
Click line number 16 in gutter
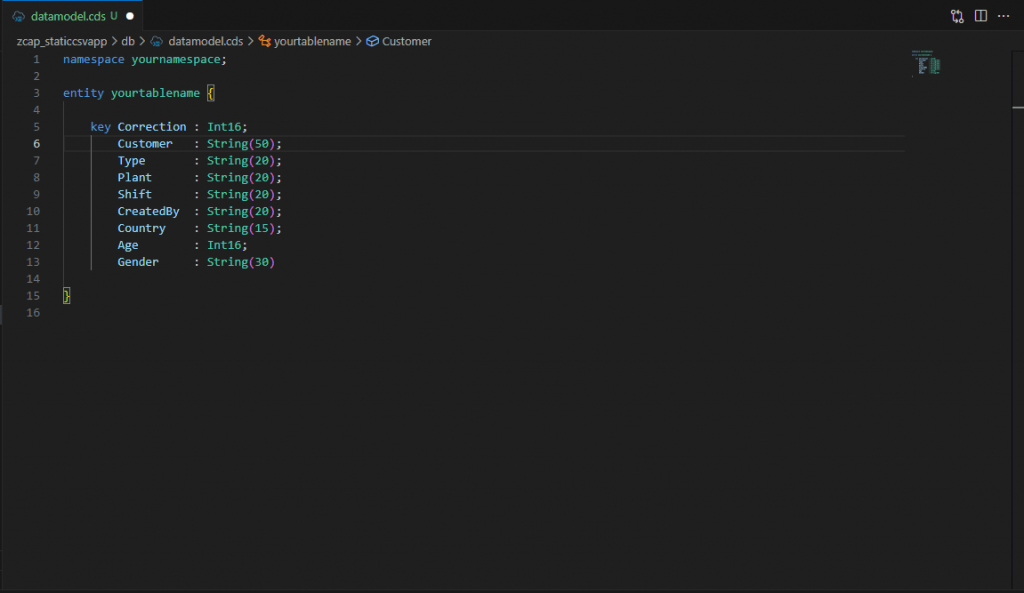[33, 313]
